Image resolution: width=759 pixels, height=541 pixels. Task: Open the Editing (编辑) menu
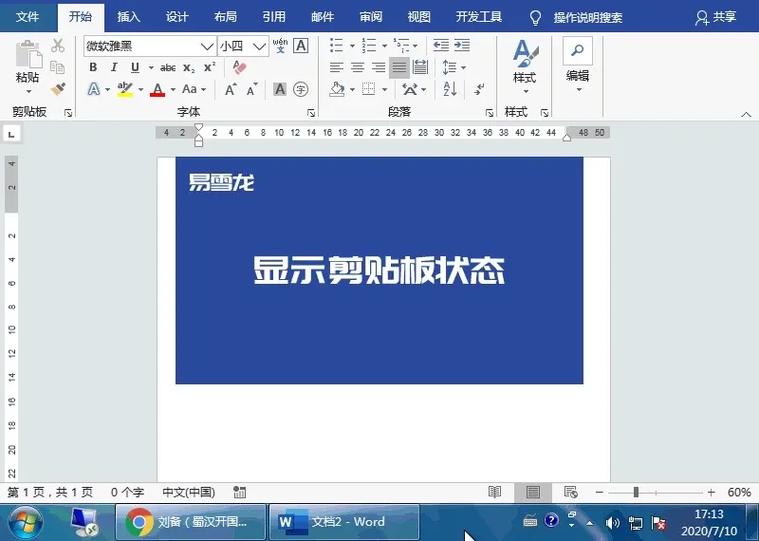pyautogui.click(x=577, y=65)
